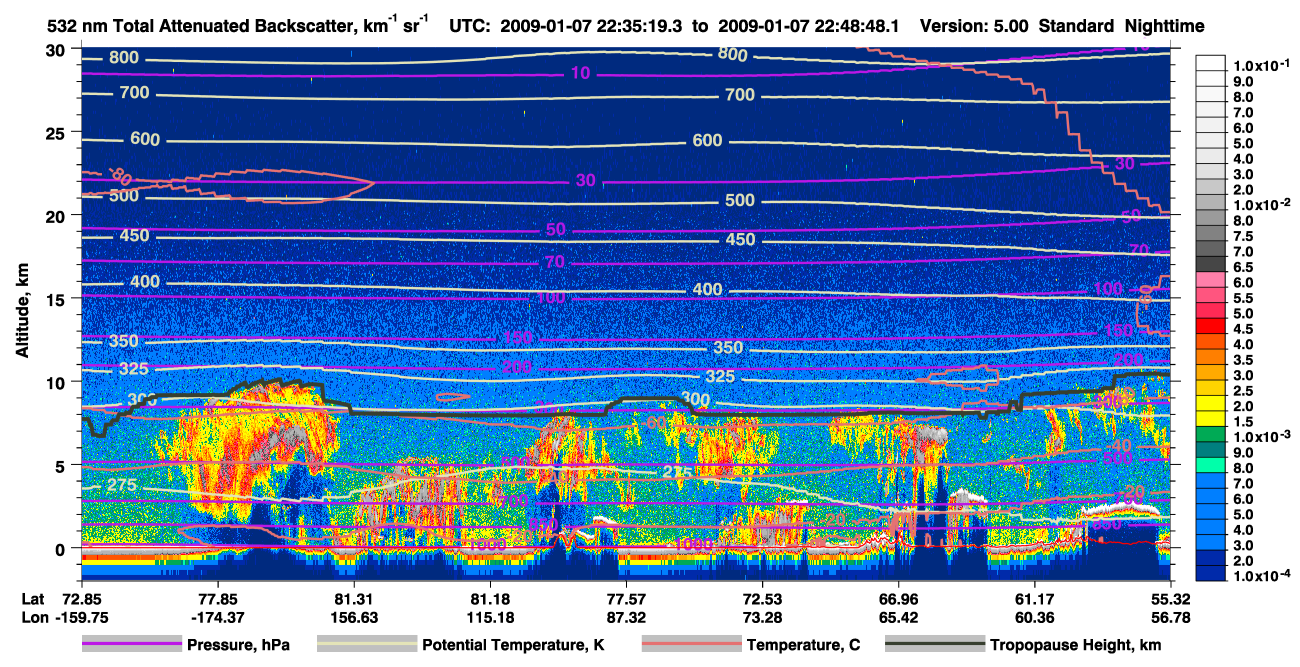
Task: Click longitude value '65.42'
Action: (x=899, y=618)
